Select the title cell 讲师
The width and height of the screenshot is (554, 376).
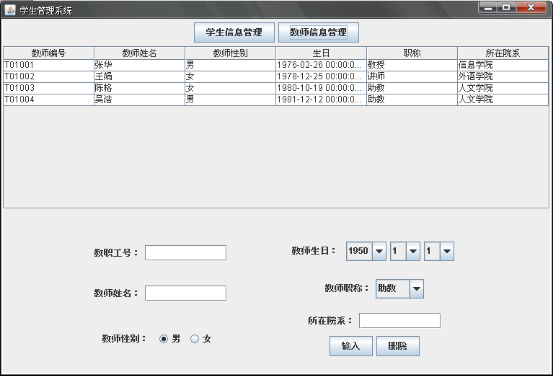[x=412, y=77]
